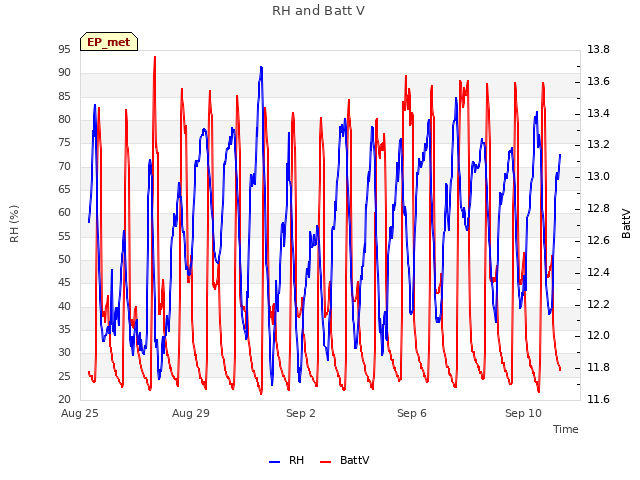Click the 'Aug 29' date tick label
The width and height of the screenshot is (640, 480).
[x=191, y=413]
